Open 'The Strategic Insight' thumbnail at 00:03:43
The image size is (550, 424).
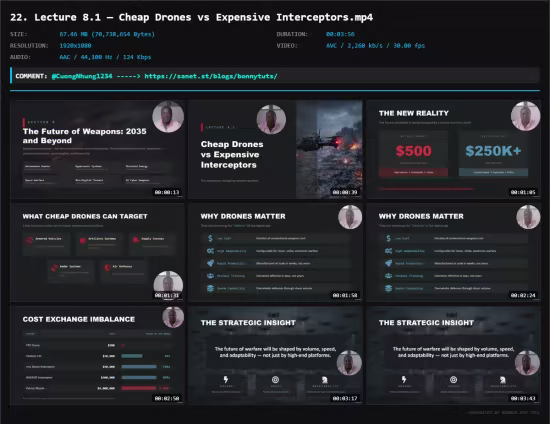click(453, 355)
